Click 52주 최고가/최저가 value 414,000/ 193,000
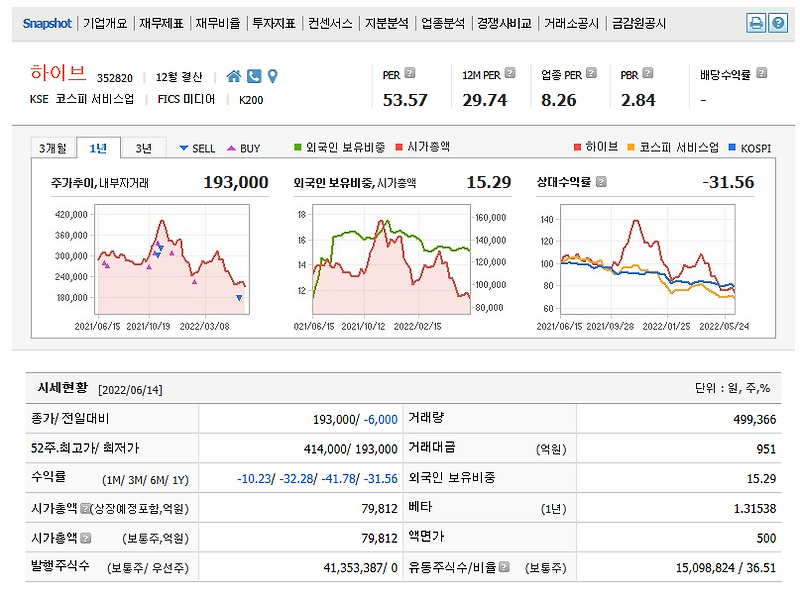Image resolution: width=800 pixels, height=595 pixels. point(351,449)
